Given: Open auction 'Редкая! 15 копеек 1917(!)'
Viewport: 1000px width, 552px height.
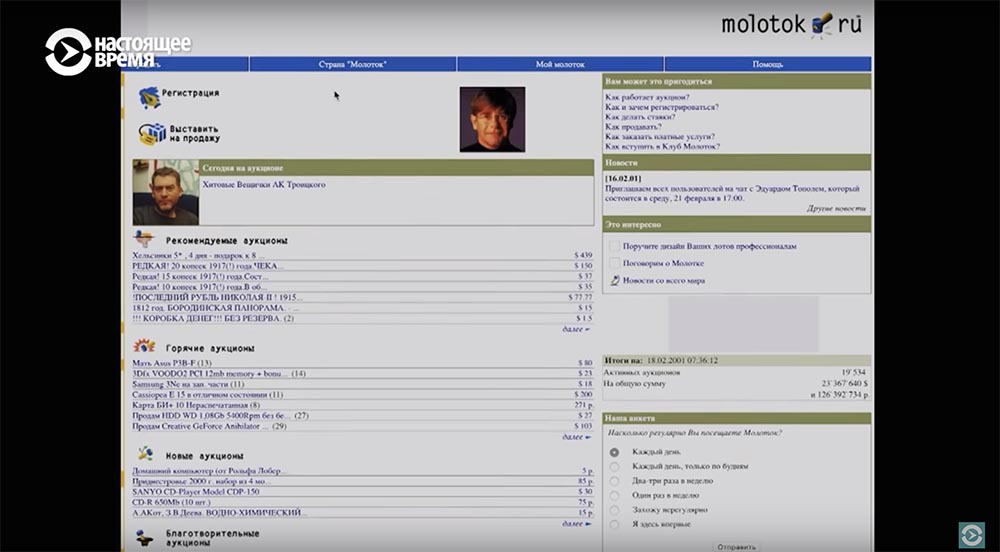Looking at the screenshot, I should coord(200,276).
